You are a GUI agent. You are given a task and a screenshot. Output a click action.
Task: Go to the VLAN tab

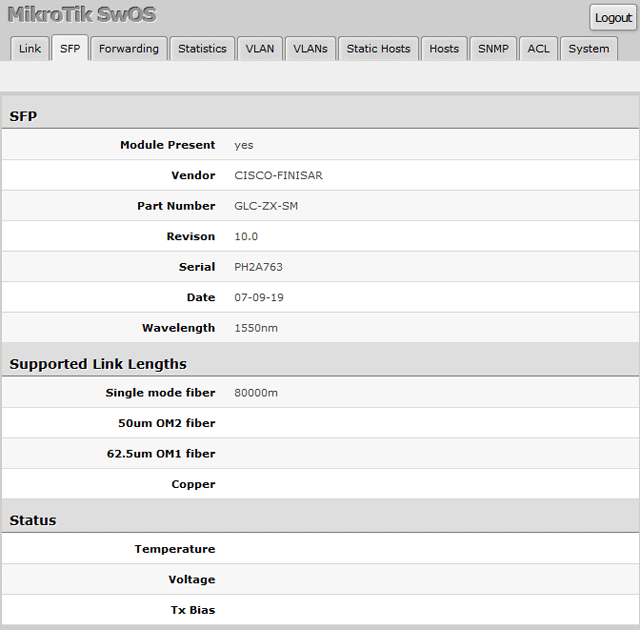coord(260,49)
